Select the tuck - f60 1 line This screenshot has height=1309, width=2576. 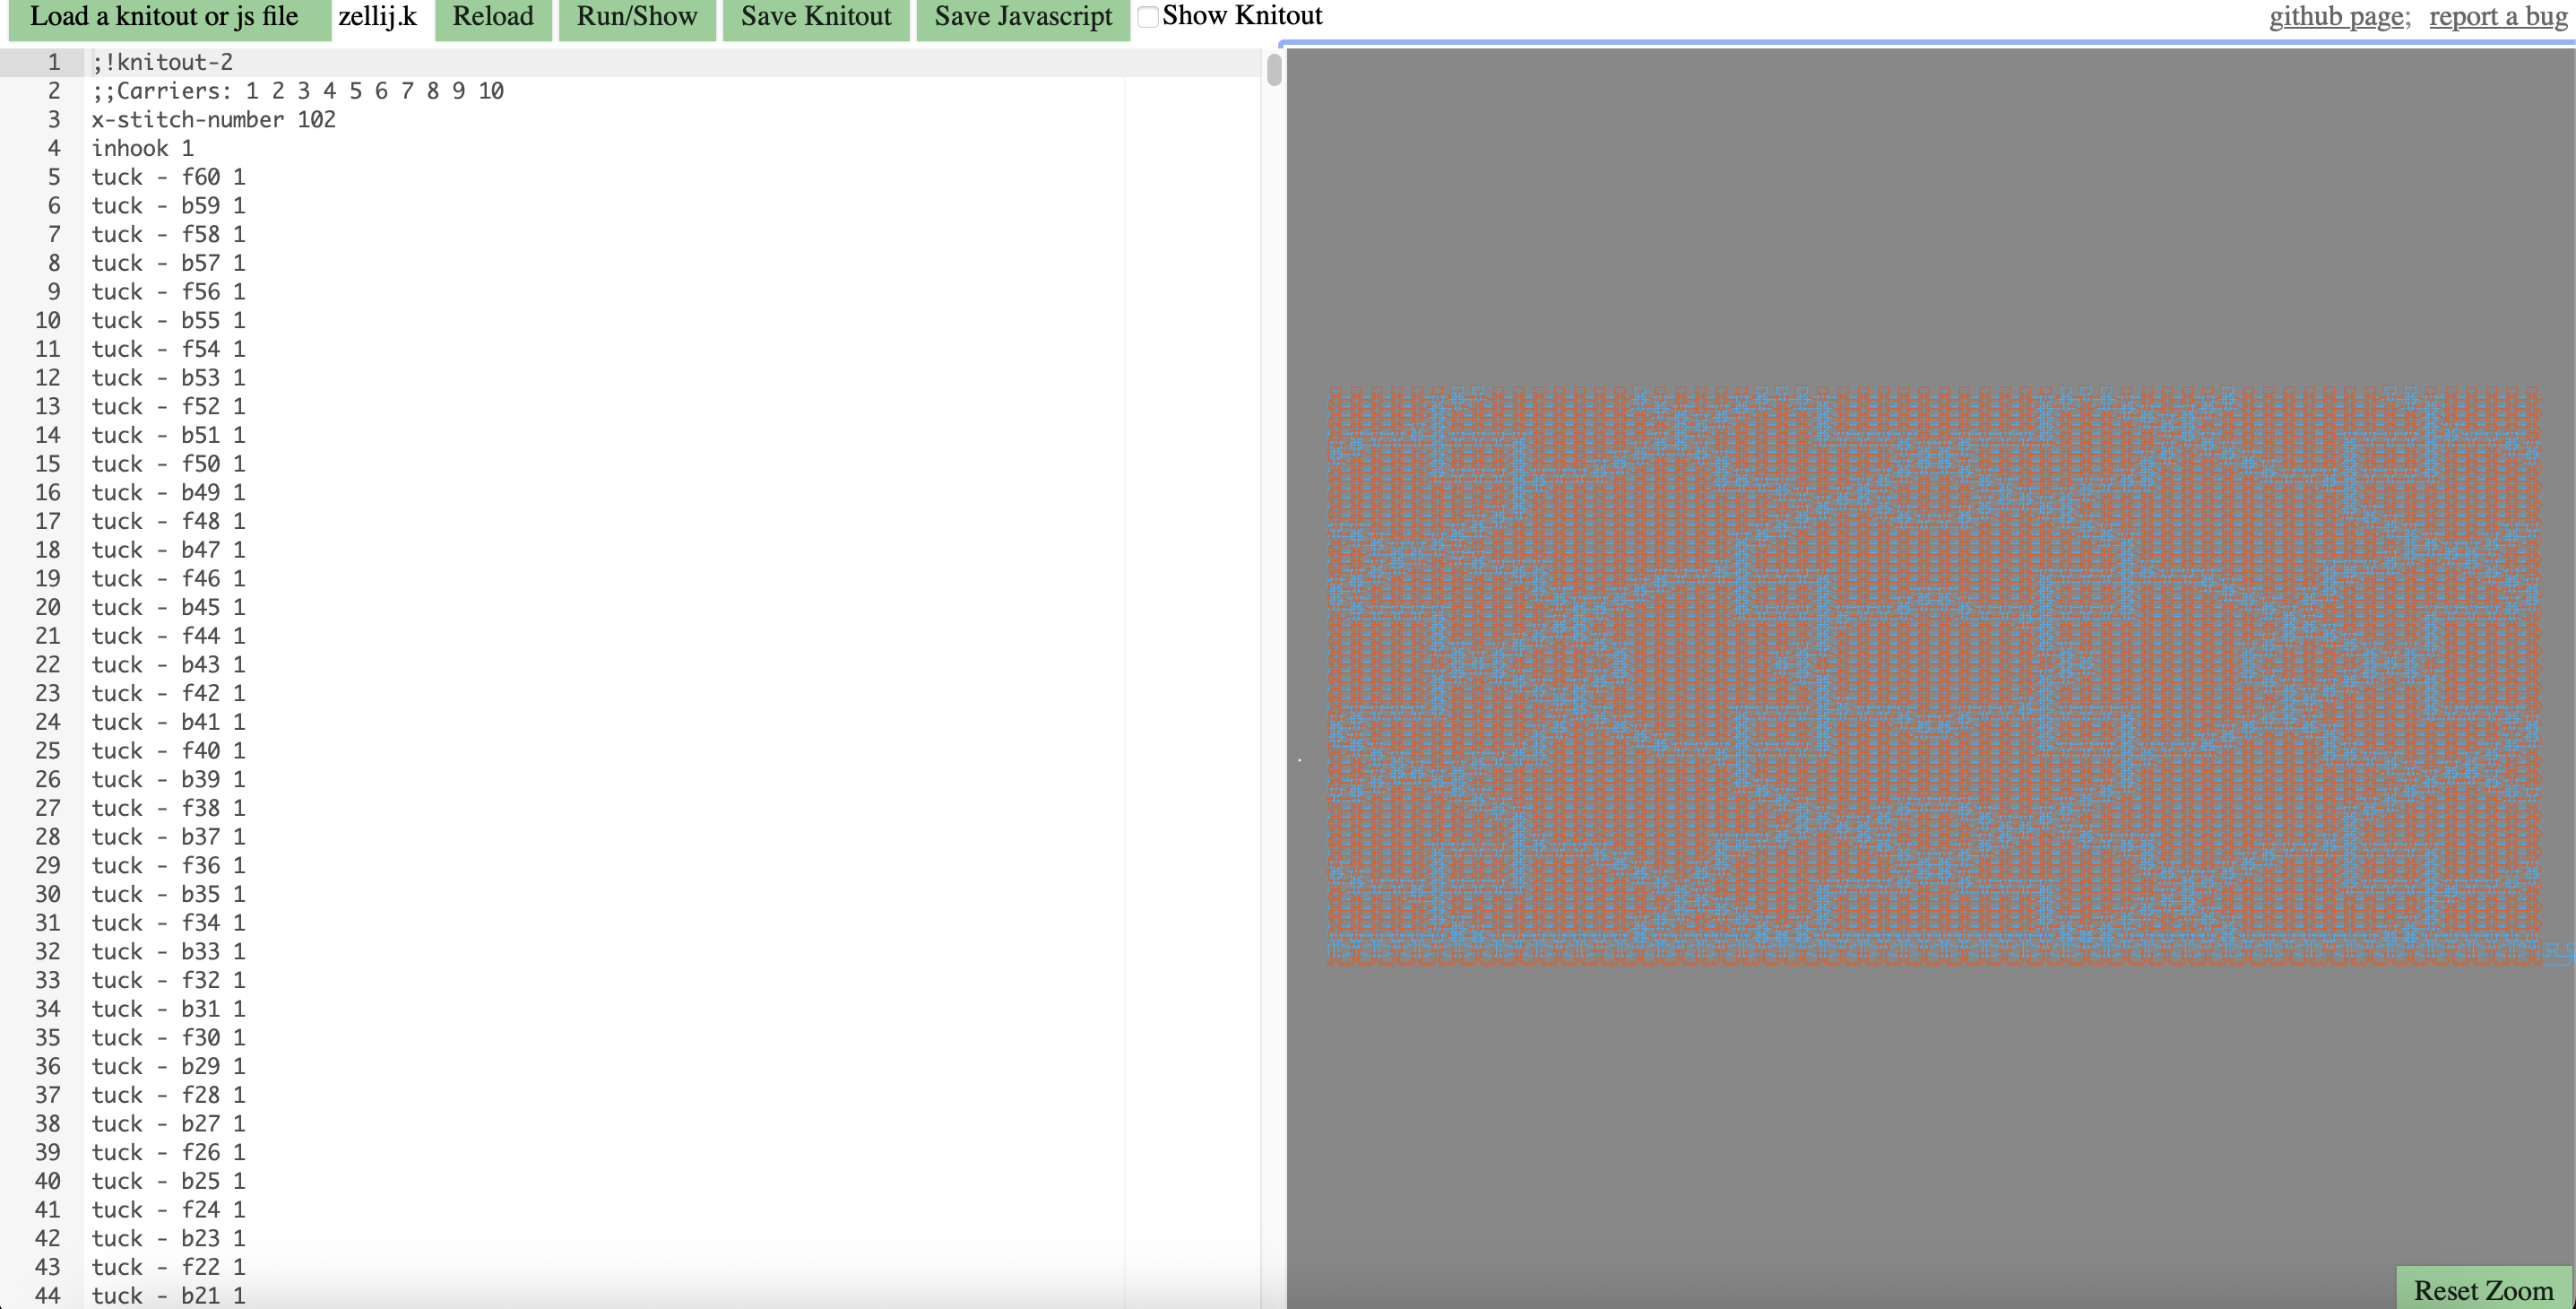tap(167, 176)
